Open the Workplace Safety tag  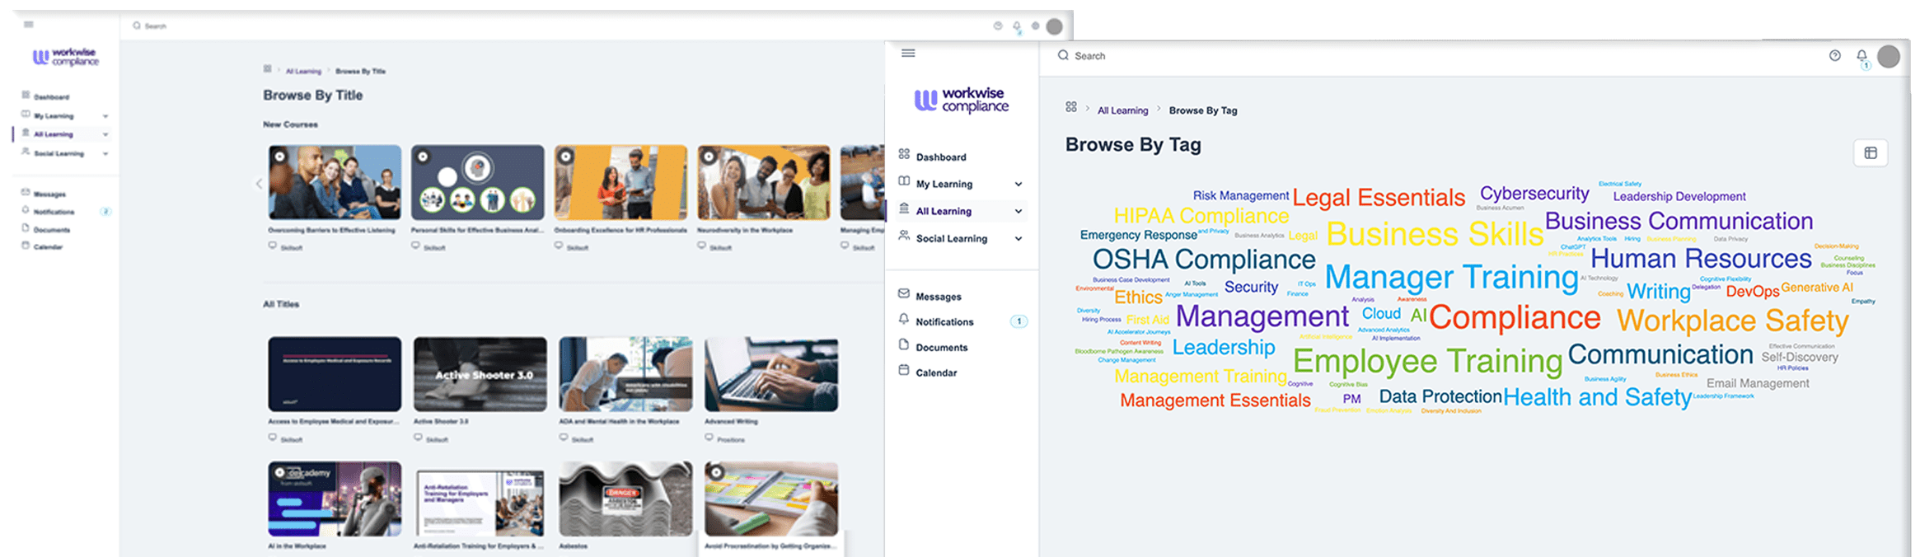pos(1732,320)
